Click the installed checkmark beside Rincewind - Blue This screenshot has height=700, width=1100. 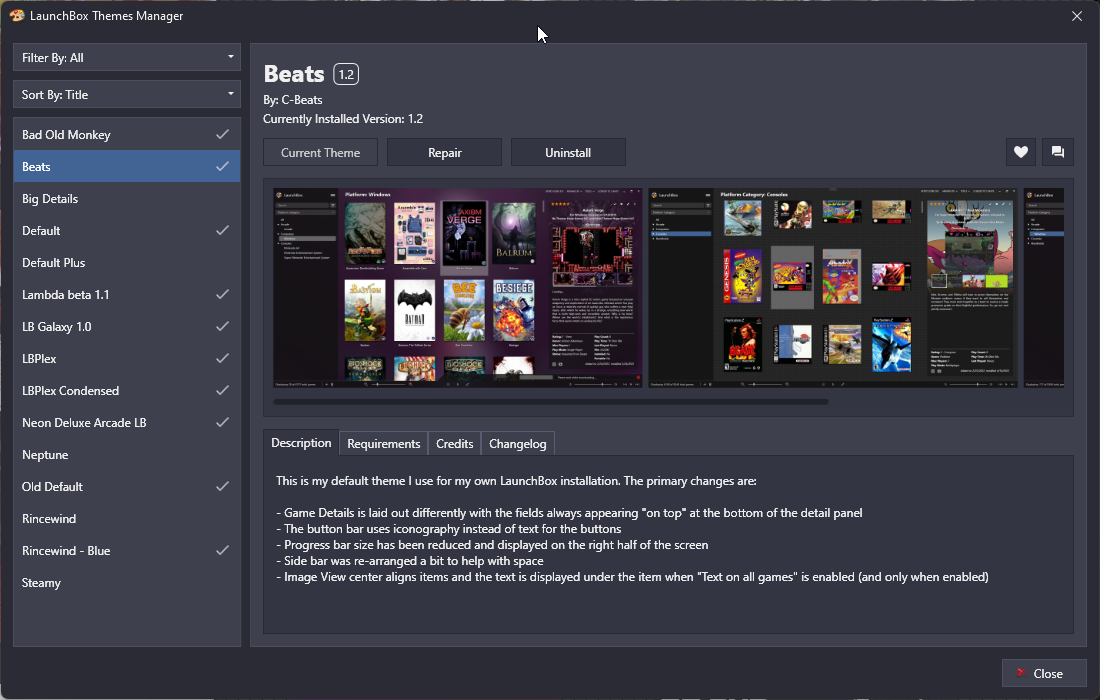point(222,551)
